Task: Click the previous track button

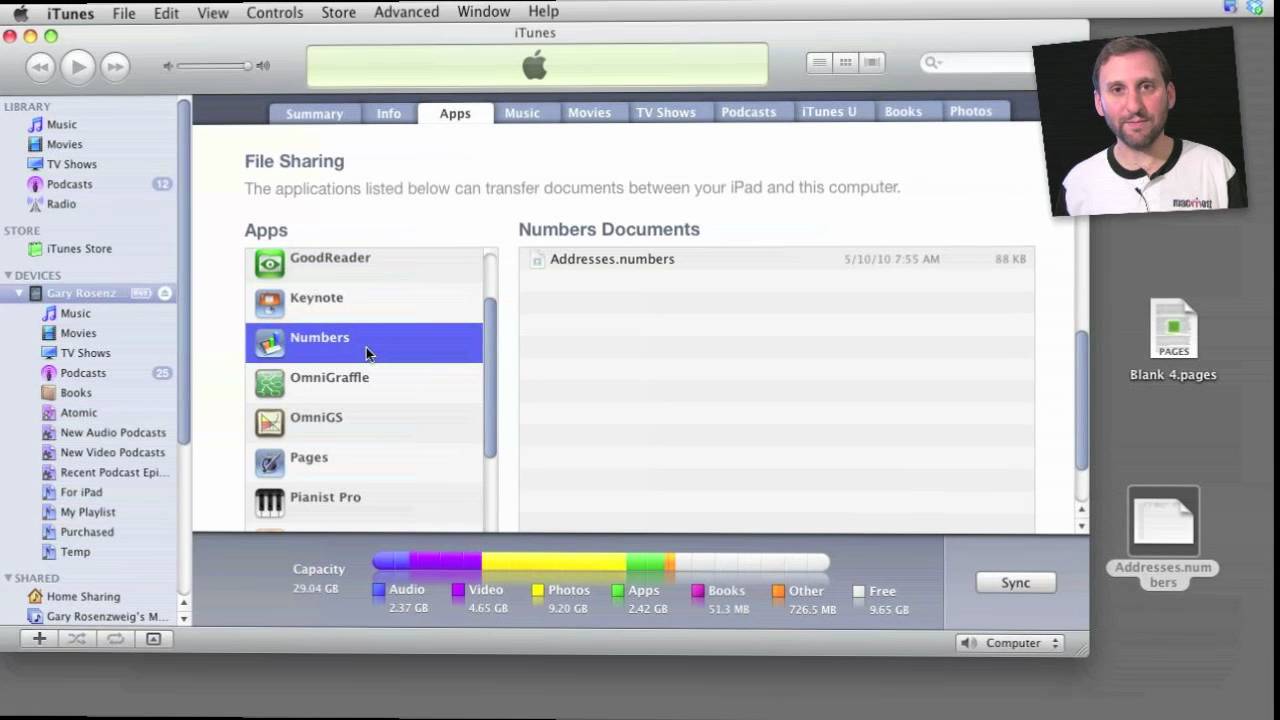Action: pos(39,67)
